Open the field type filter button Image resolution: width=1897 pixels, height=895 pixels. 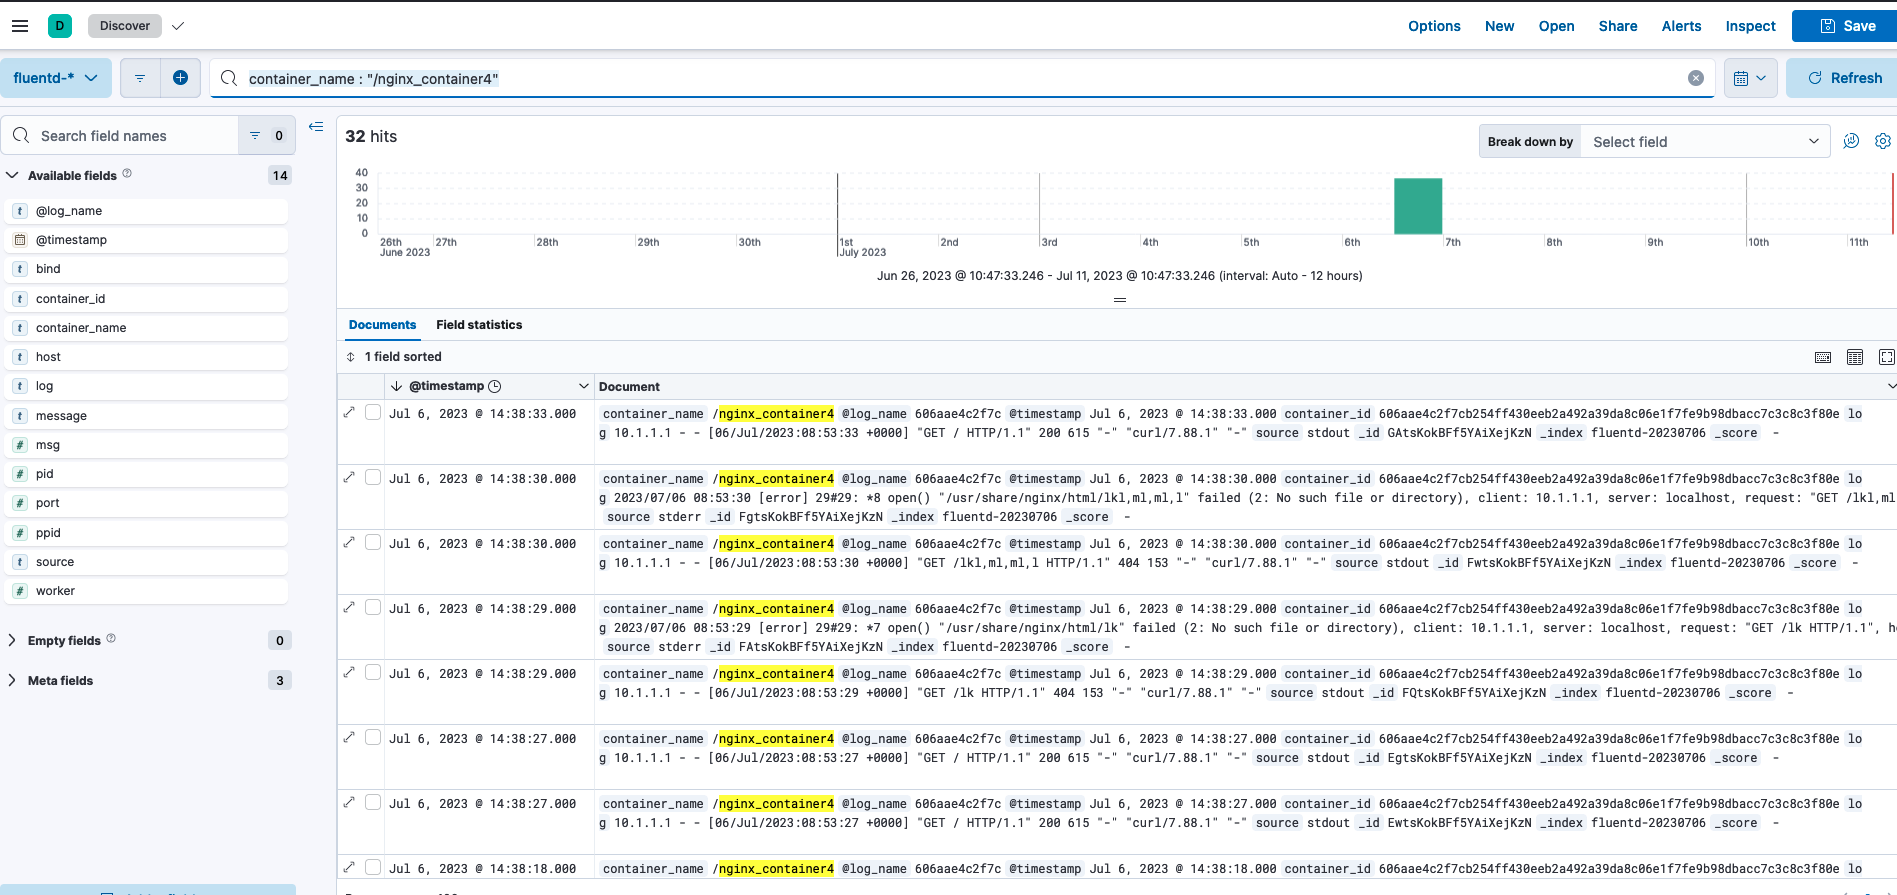(267, 135)
